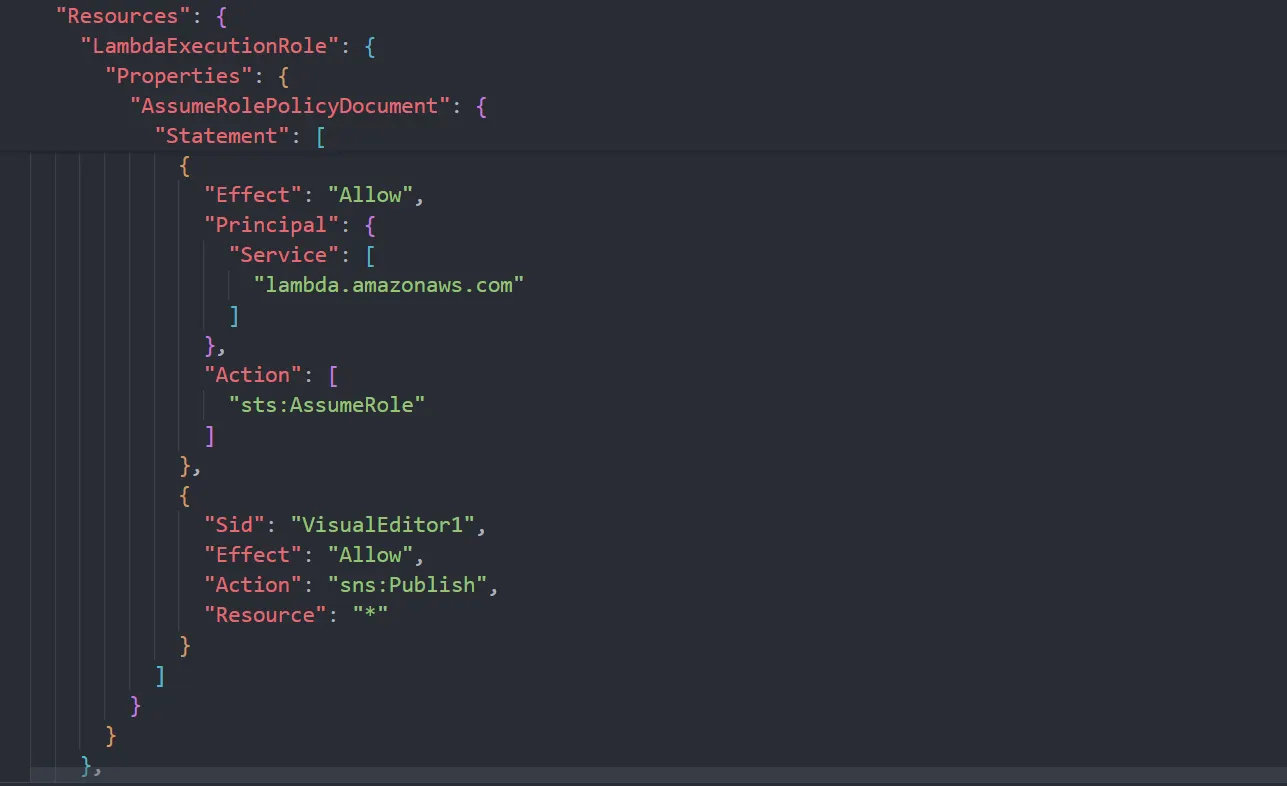The width and height of the screenshot is (1287, 786).
Task: Click the "Allow" value next to Effect
Action: (x=372, y=194)
